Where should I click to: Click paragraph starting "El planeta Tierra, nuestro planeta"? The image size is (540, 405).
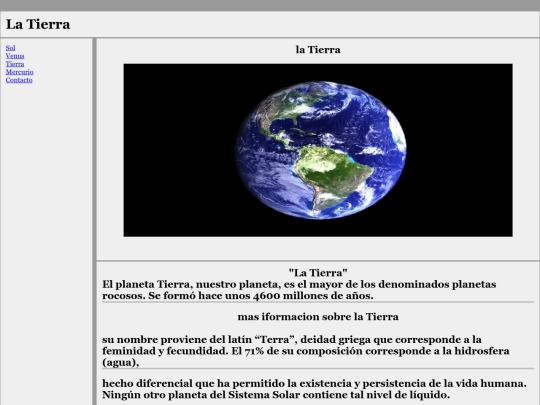click(x=299, y=290)
